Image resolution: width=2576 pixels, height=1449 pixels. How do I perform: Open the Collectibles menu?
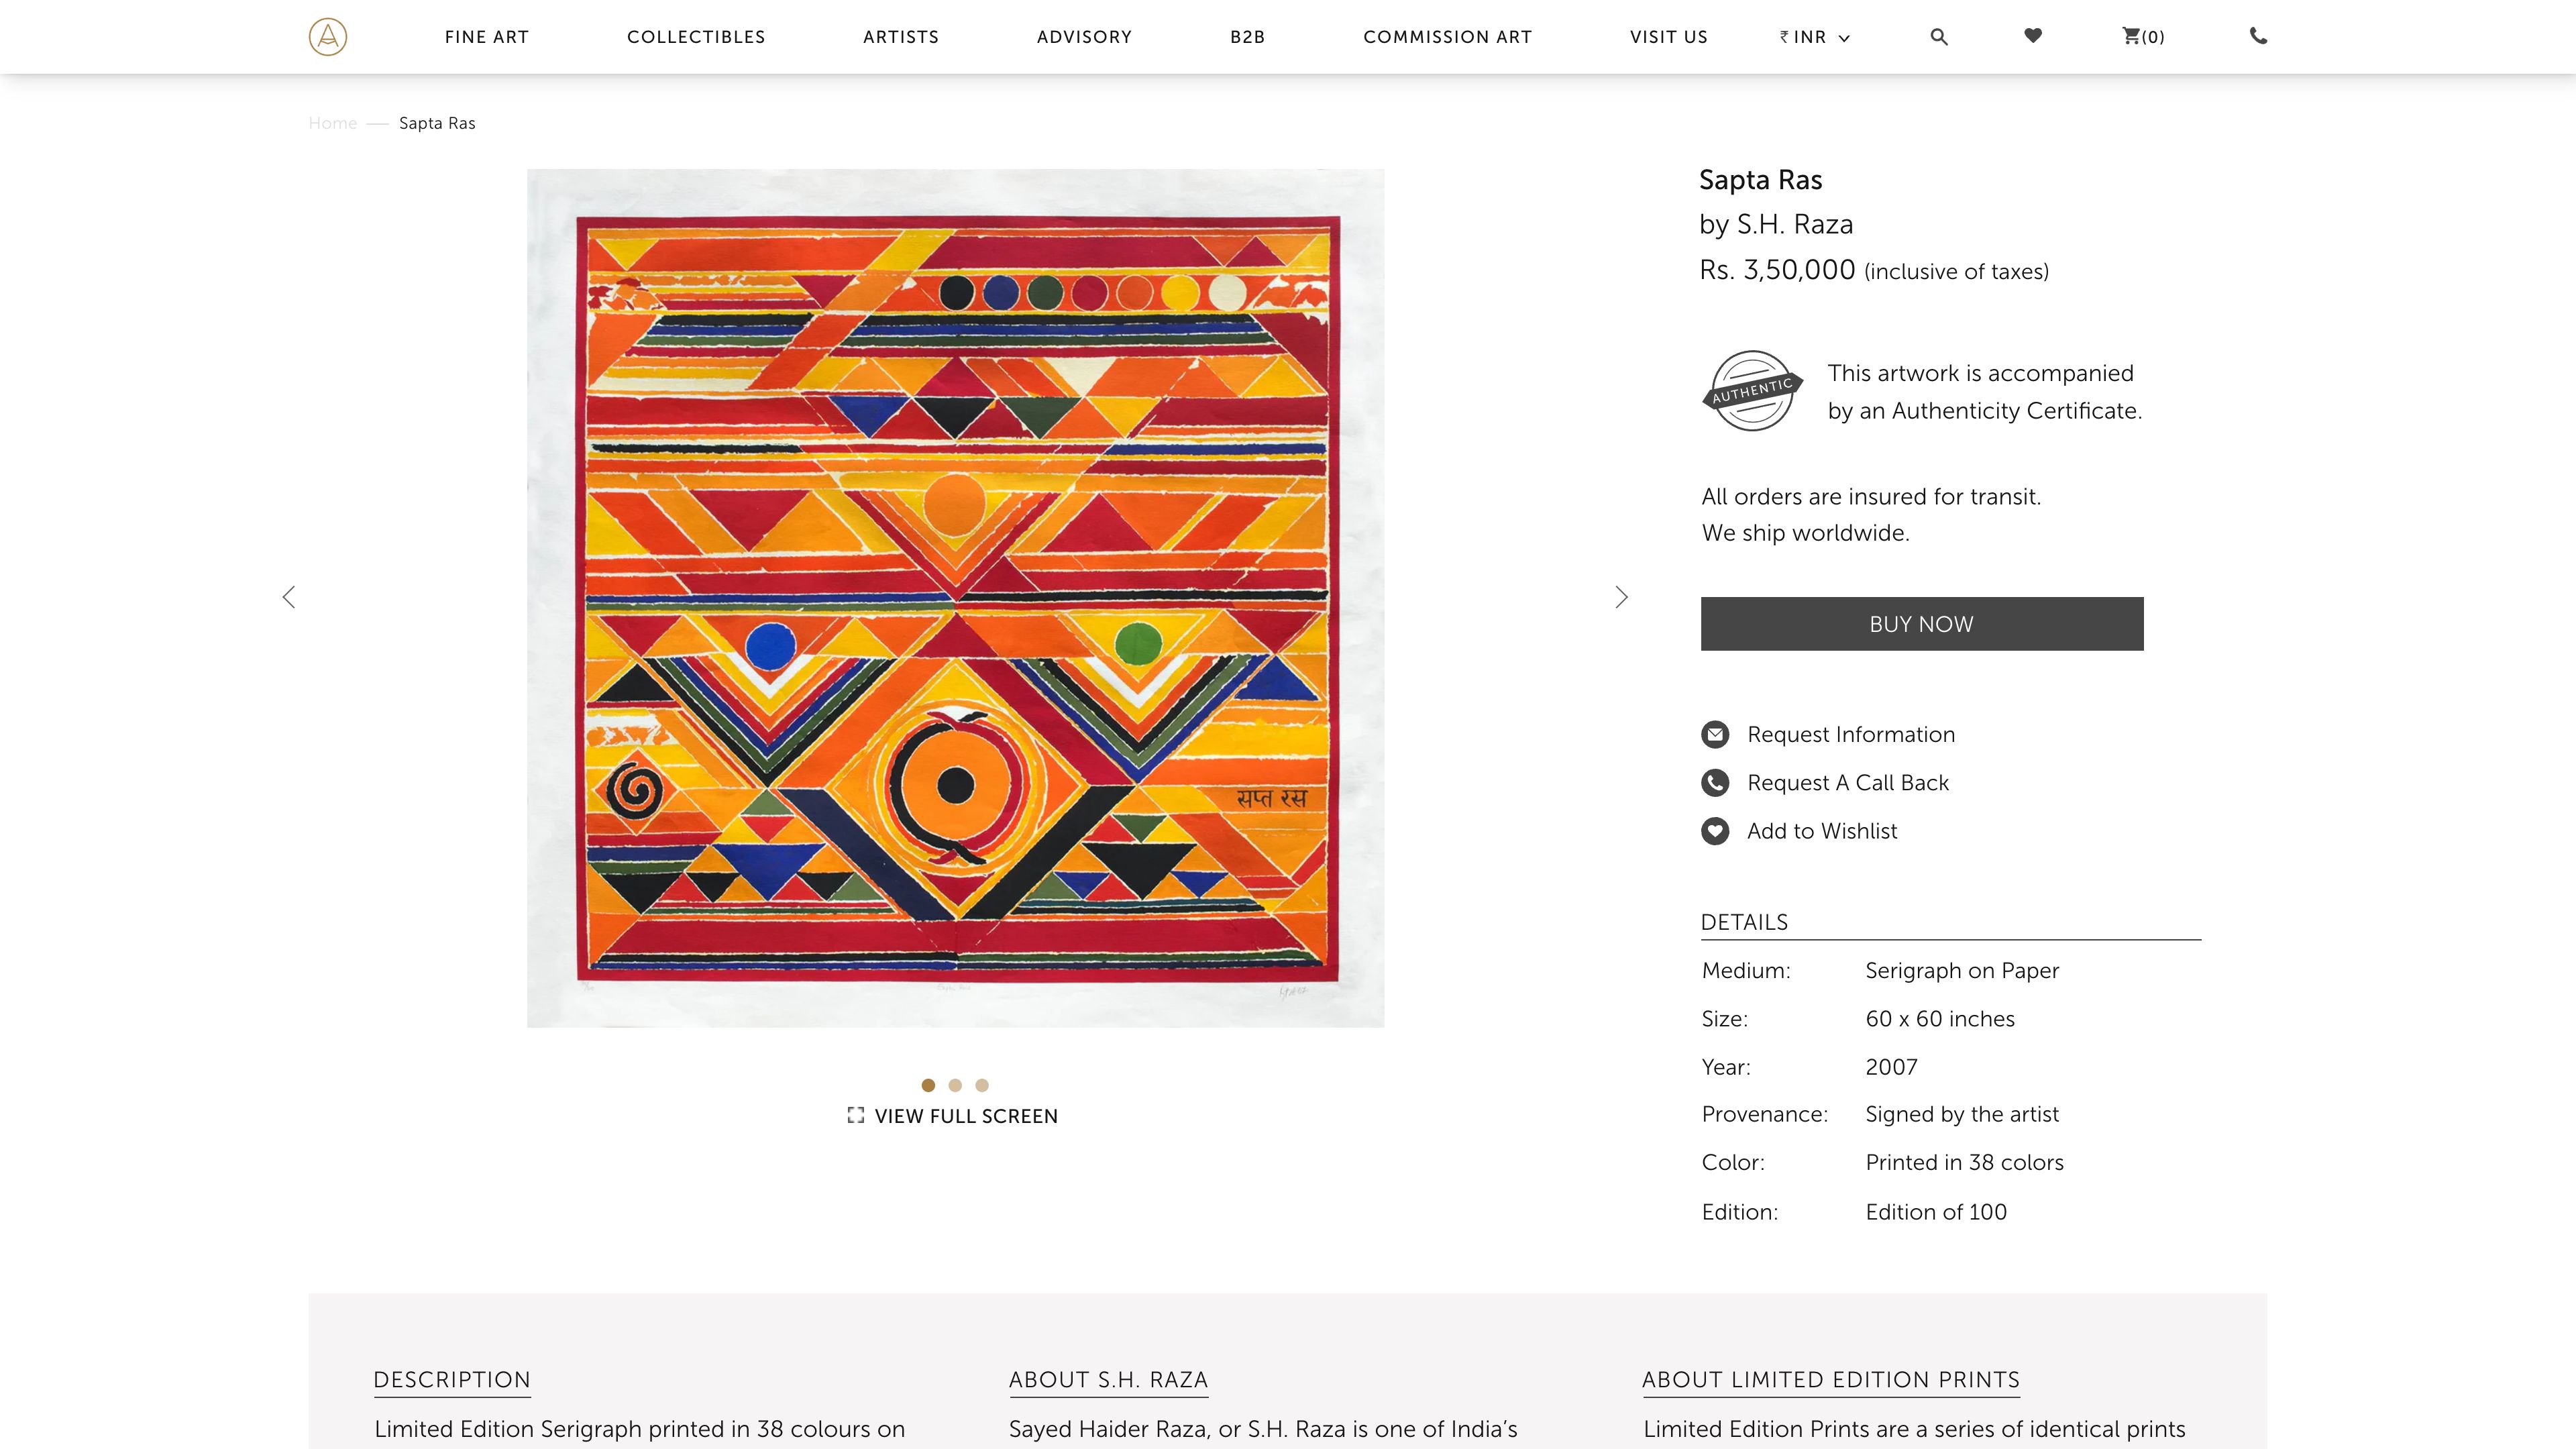pos(696,37)
